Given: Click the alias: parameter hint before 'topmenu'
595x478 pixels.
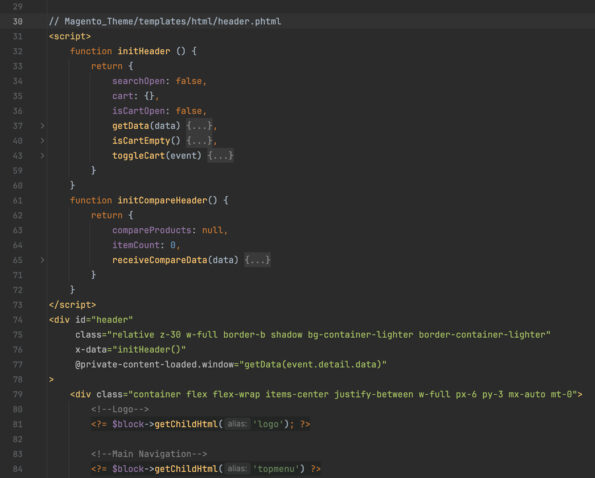Looking at the screenshot, I should (x=237, y=469).
